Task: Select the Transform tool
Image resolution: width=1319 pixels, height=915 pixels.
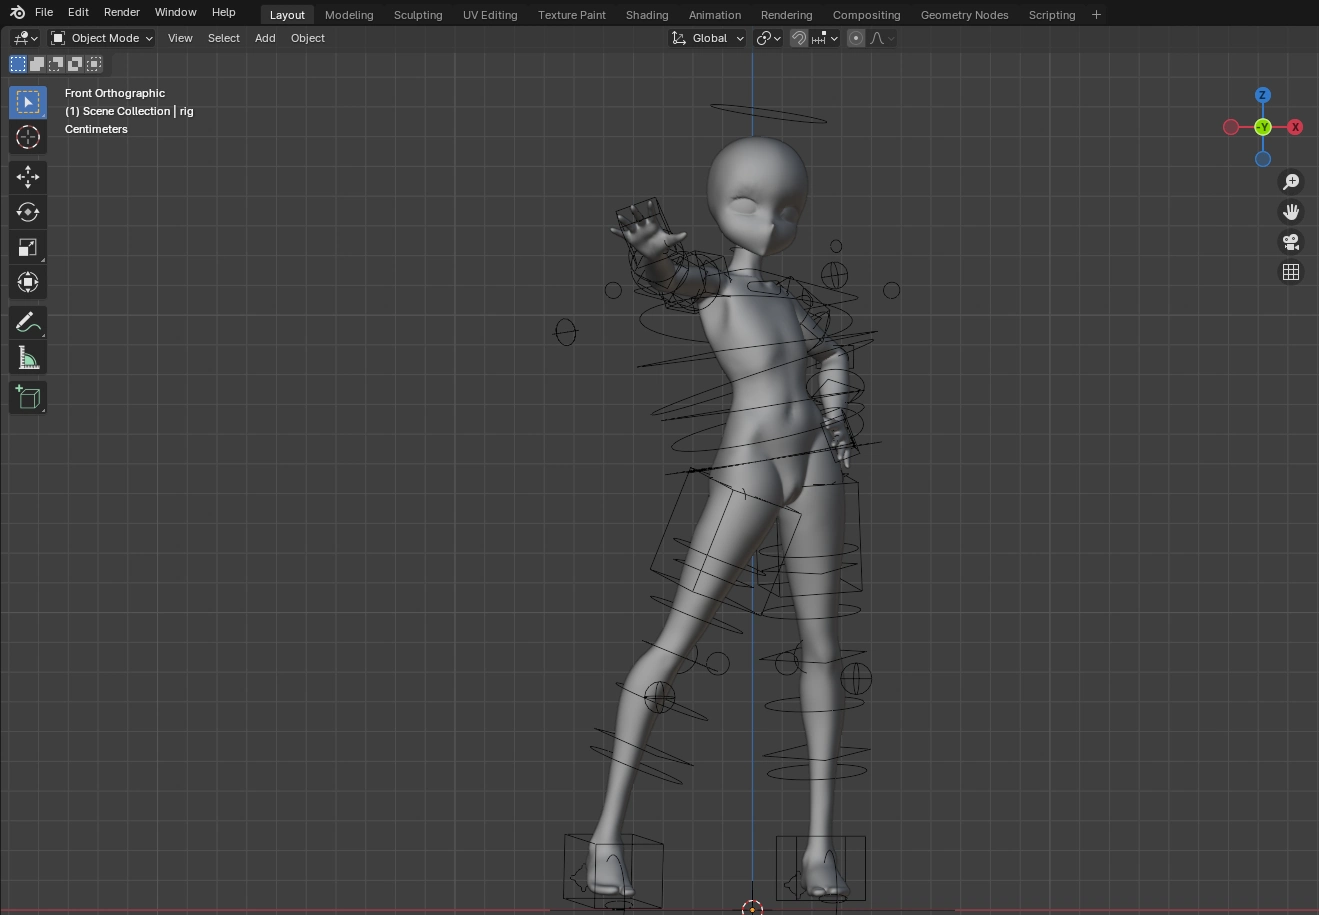Action: coord(28,282)
